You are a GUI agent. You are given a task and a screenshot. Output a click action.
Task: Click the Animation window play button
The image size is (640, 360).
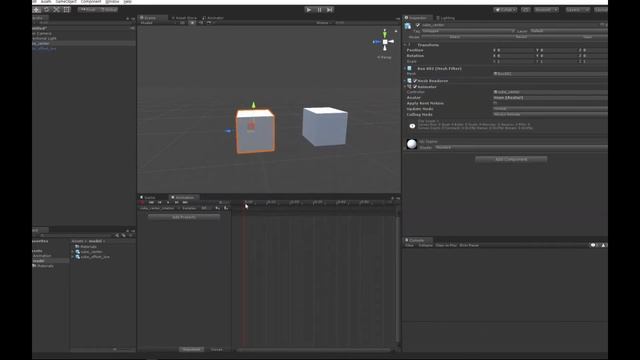tap(168, 202)
